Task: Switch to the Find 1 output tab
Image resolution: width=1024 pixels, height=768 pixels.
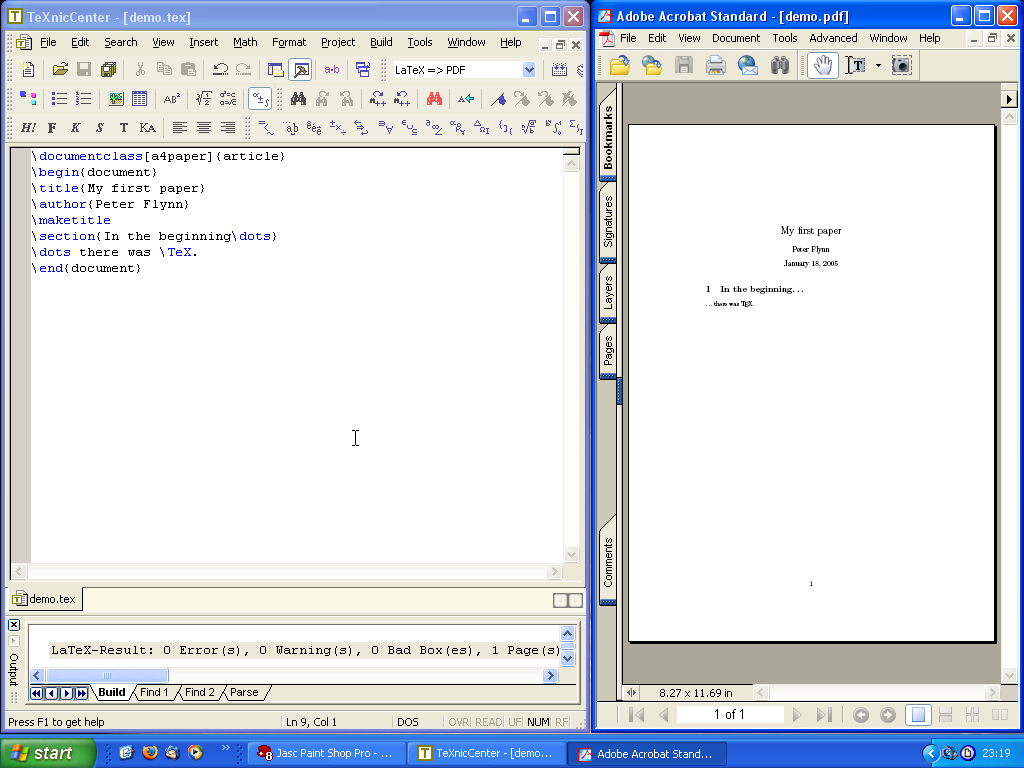Action: point(154,692)
